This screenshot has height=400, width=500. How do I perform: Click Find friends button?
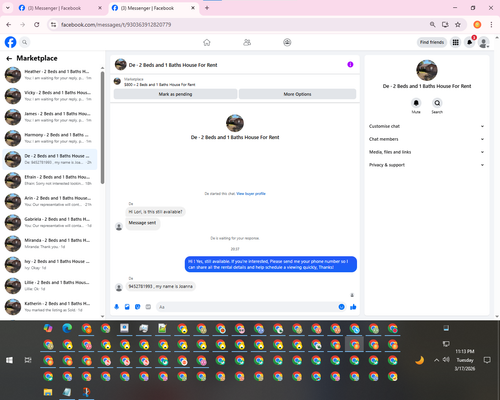click(x=432, y=42)
